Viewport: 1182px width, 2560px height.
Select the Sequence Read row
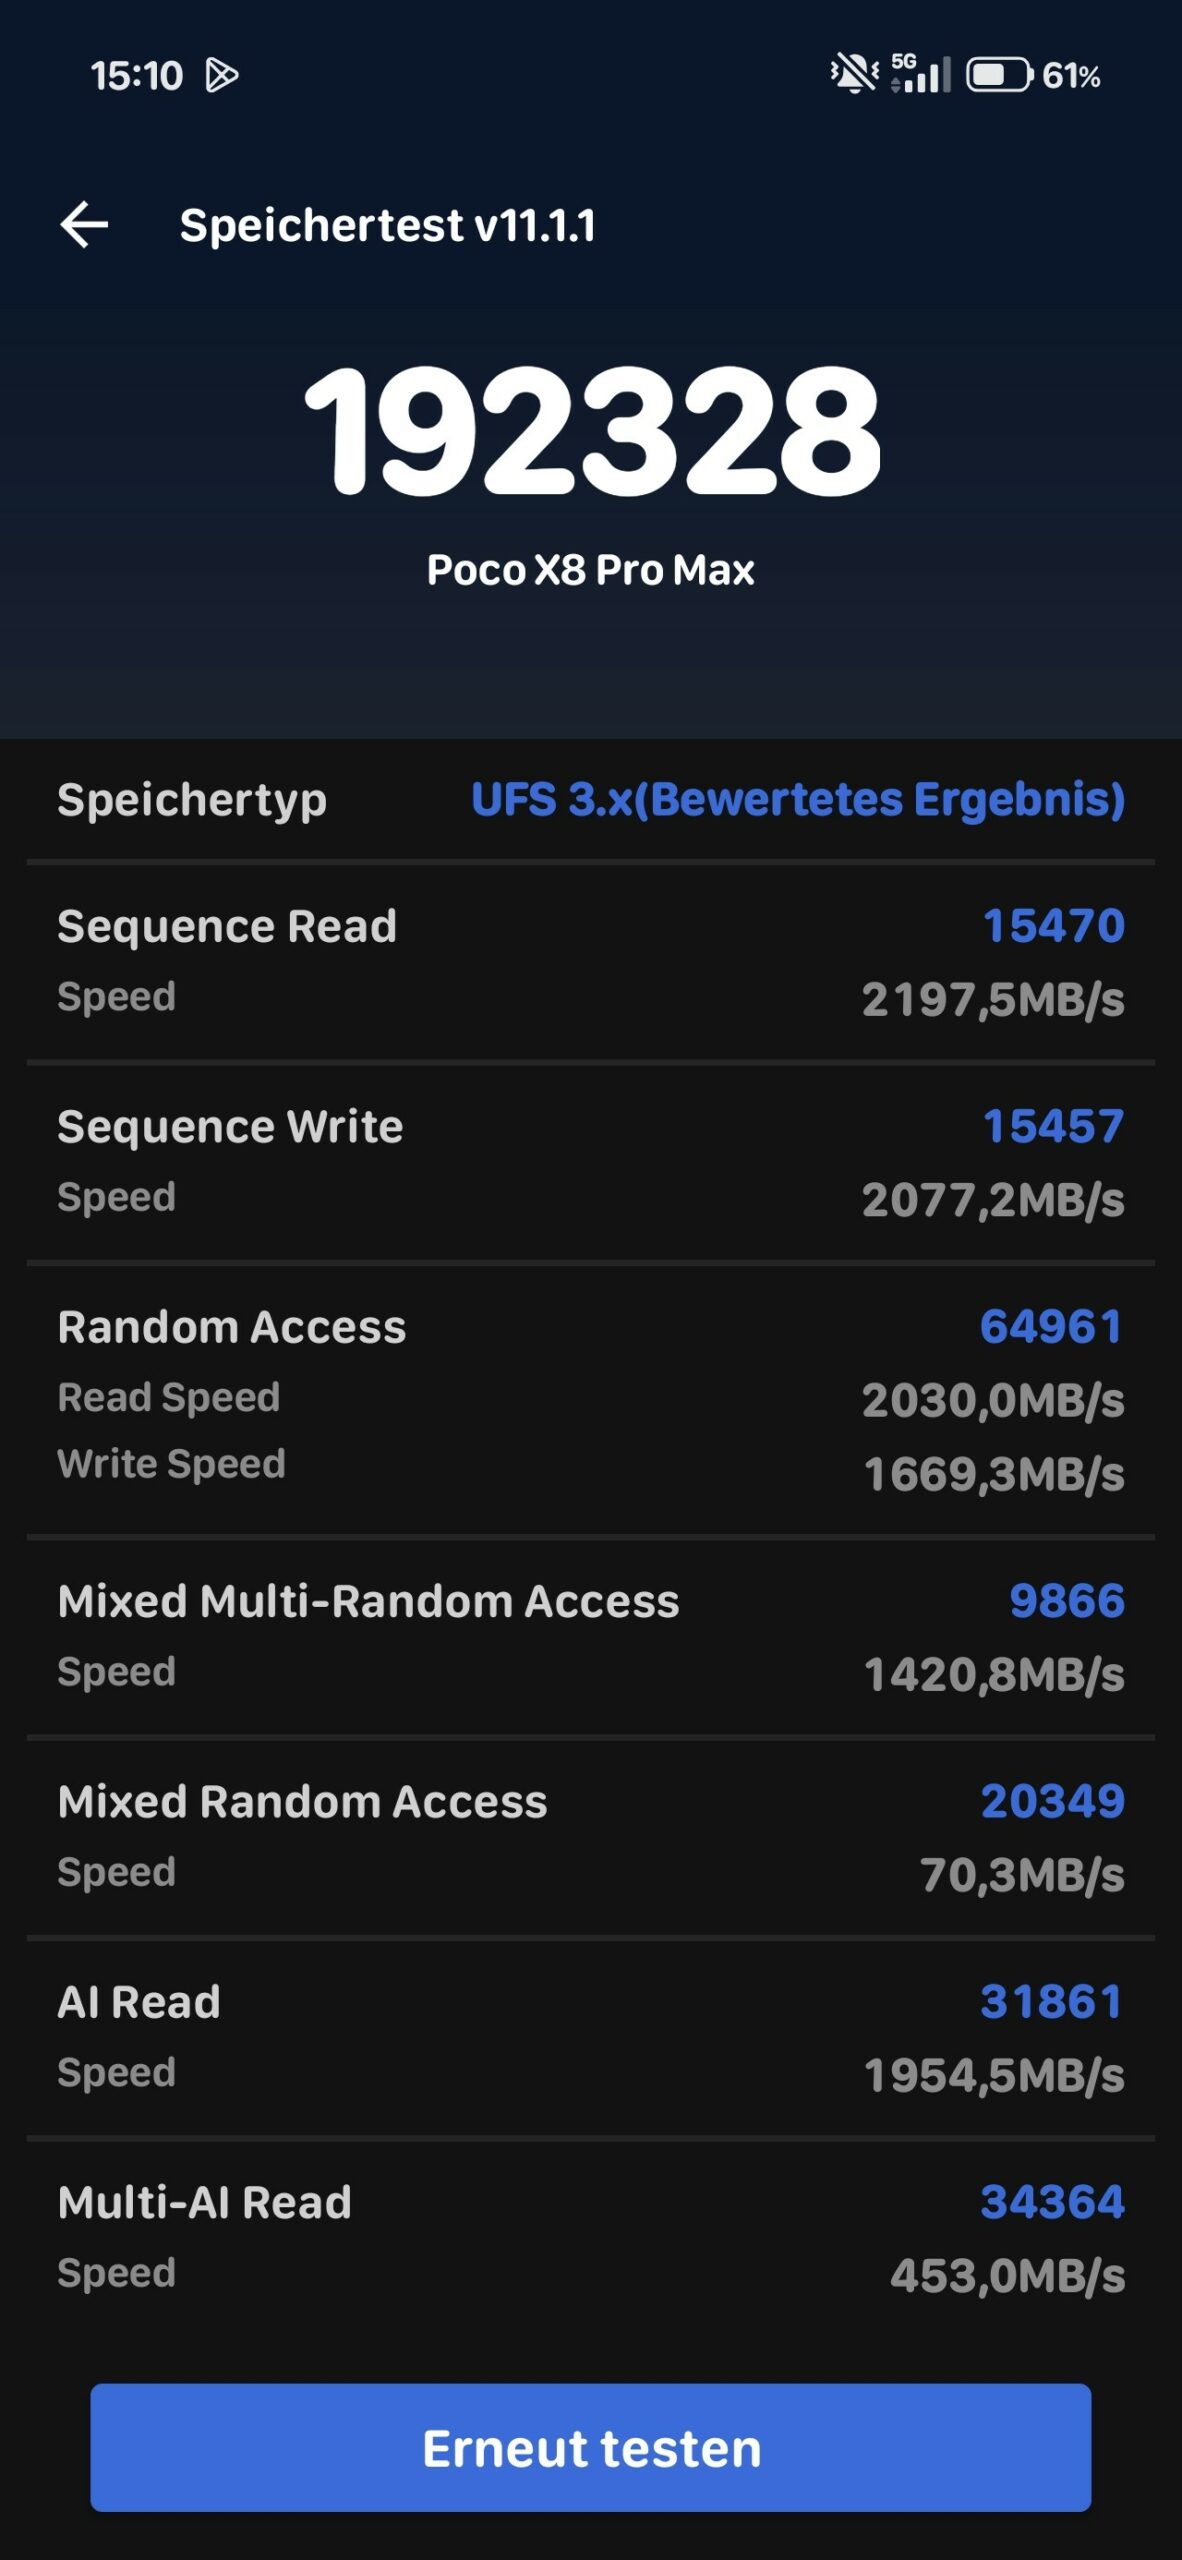[591, 962]
